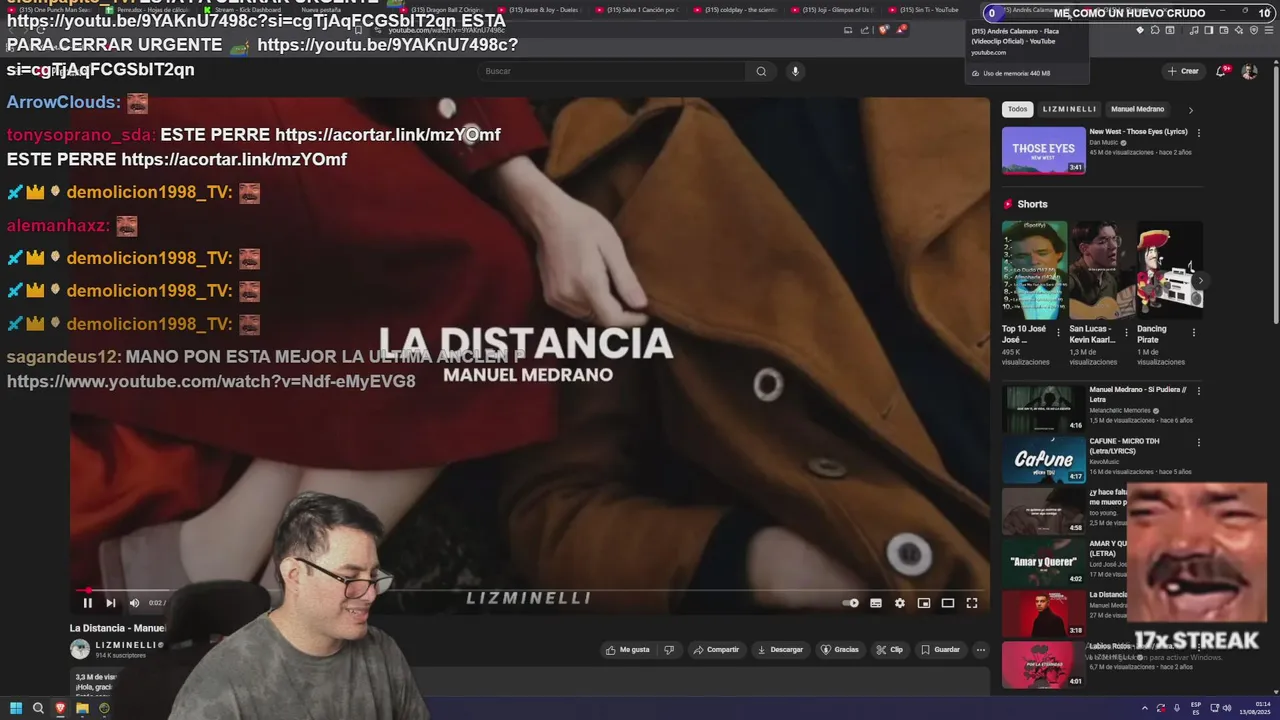
Task: Open the account avatar menu
Action: tap(1249, 71)
